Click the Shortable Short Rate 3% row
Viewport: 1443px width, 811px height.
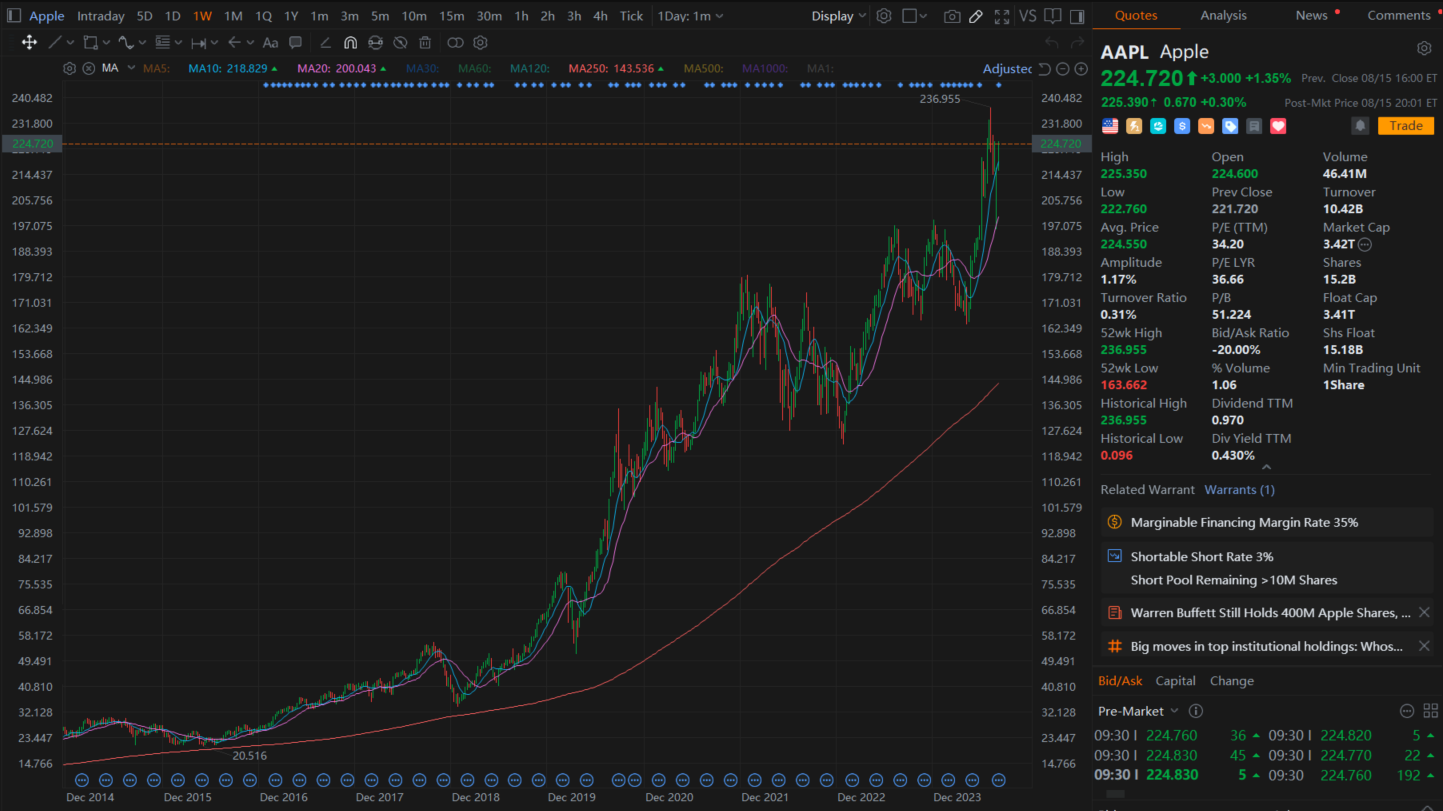point(1267,557)
